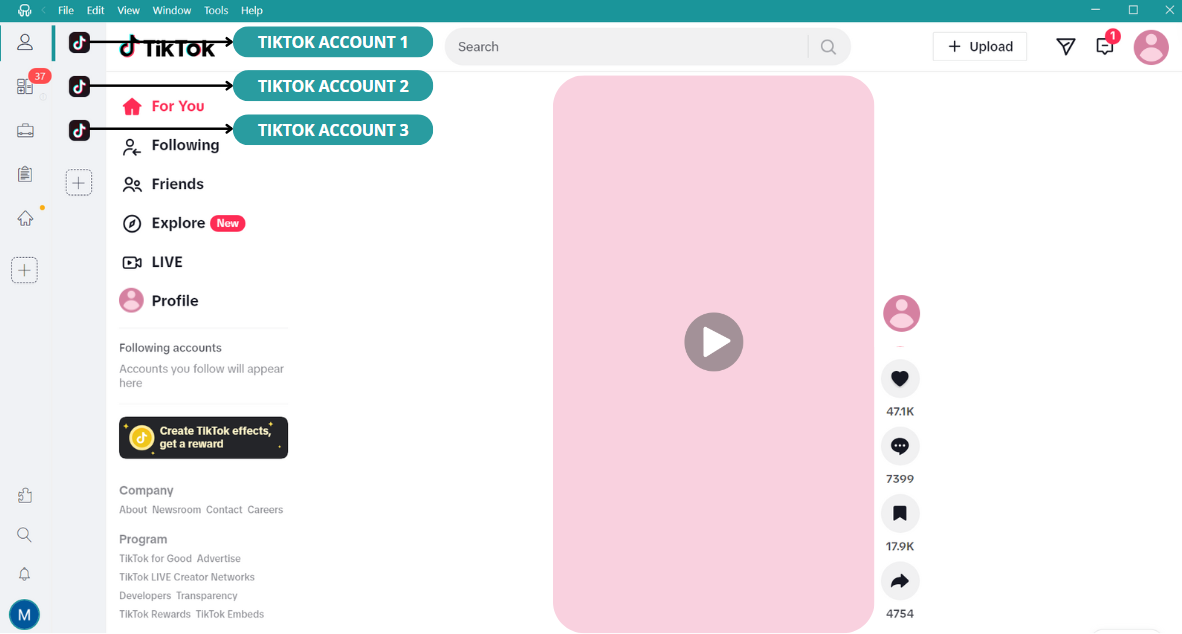Play the video

[x=714, y=342]
